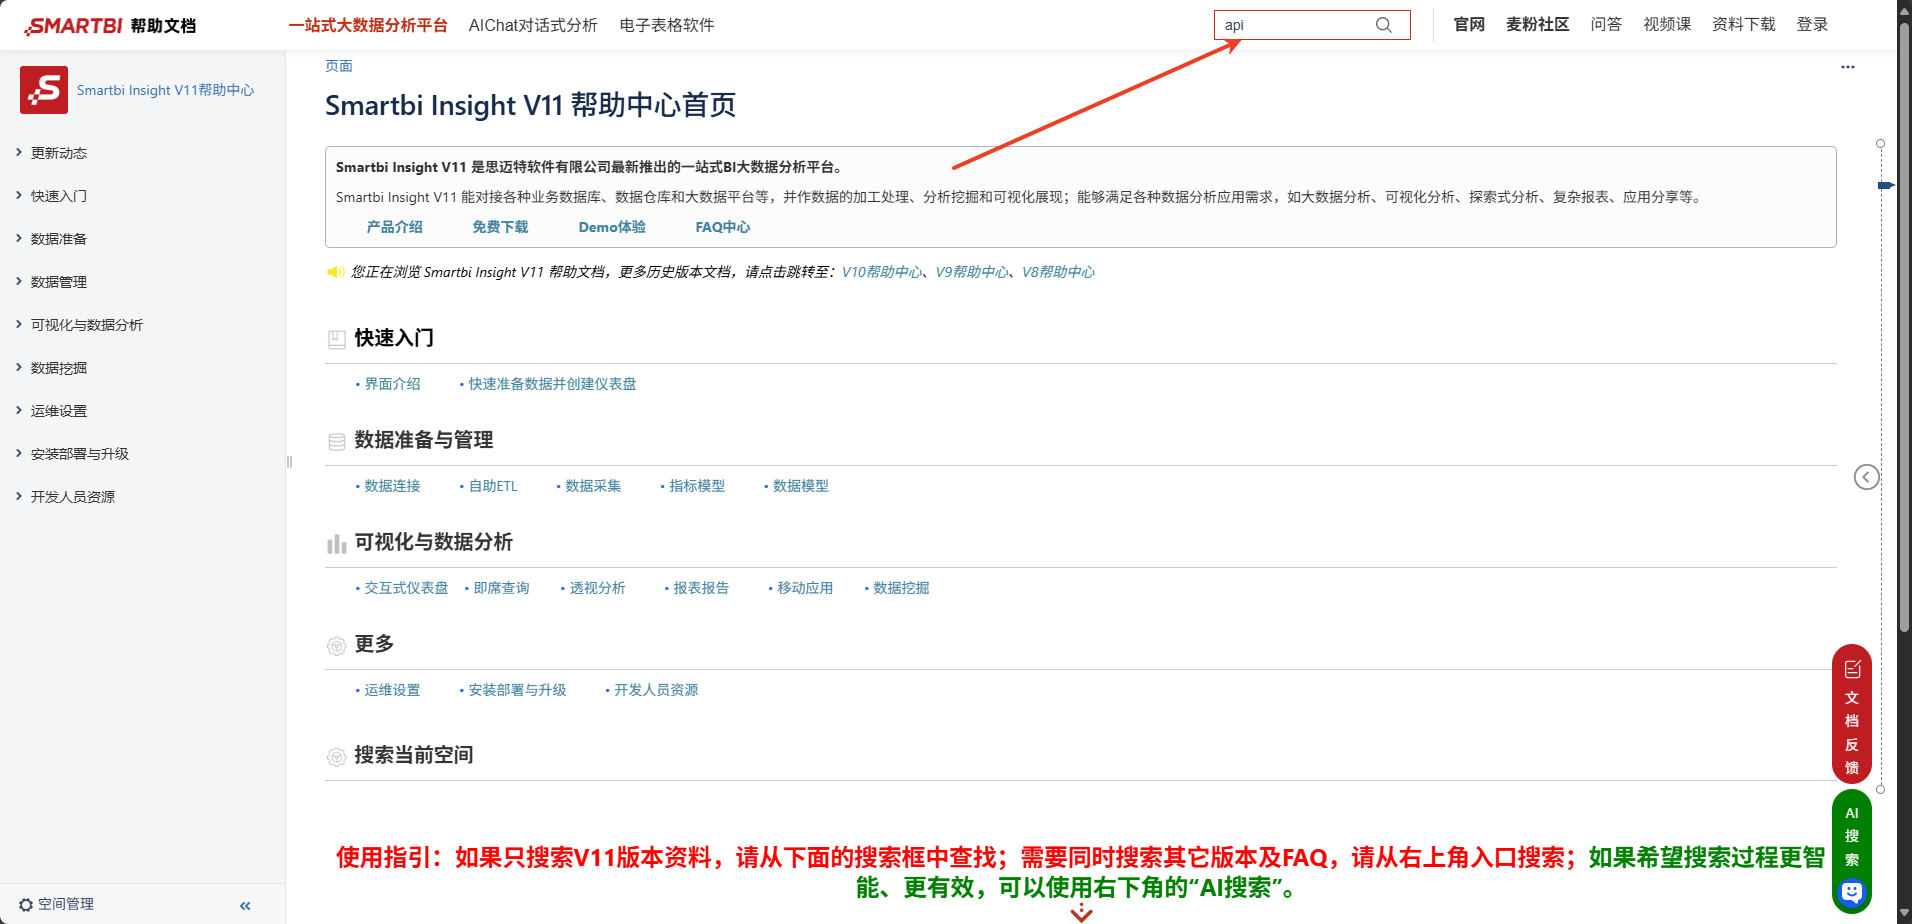Expand 数据挖掘 in the sidebar tree
The width and height of the screenshot is (1912, 924).
click(19, 367)
